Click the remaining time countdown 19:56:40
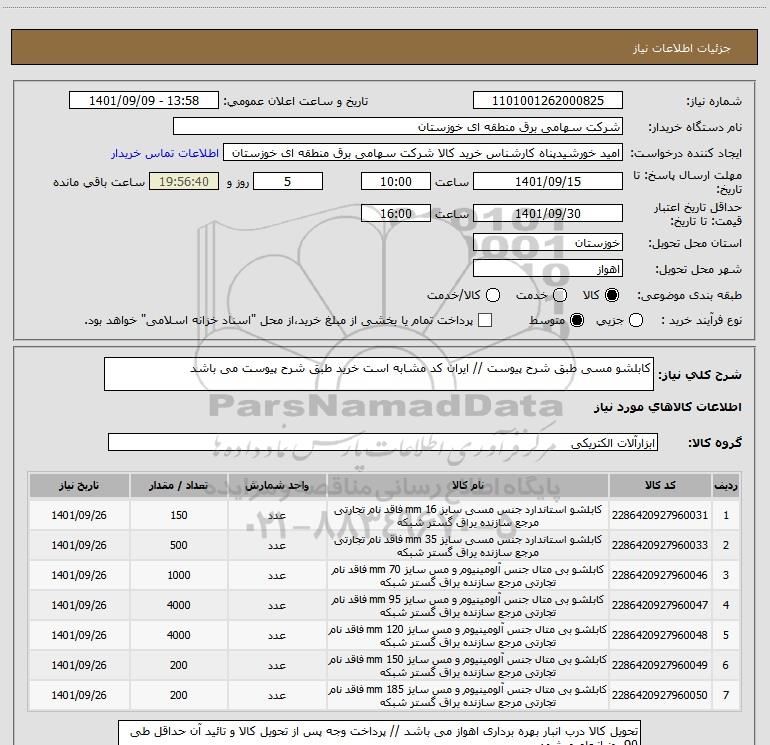 182,182
